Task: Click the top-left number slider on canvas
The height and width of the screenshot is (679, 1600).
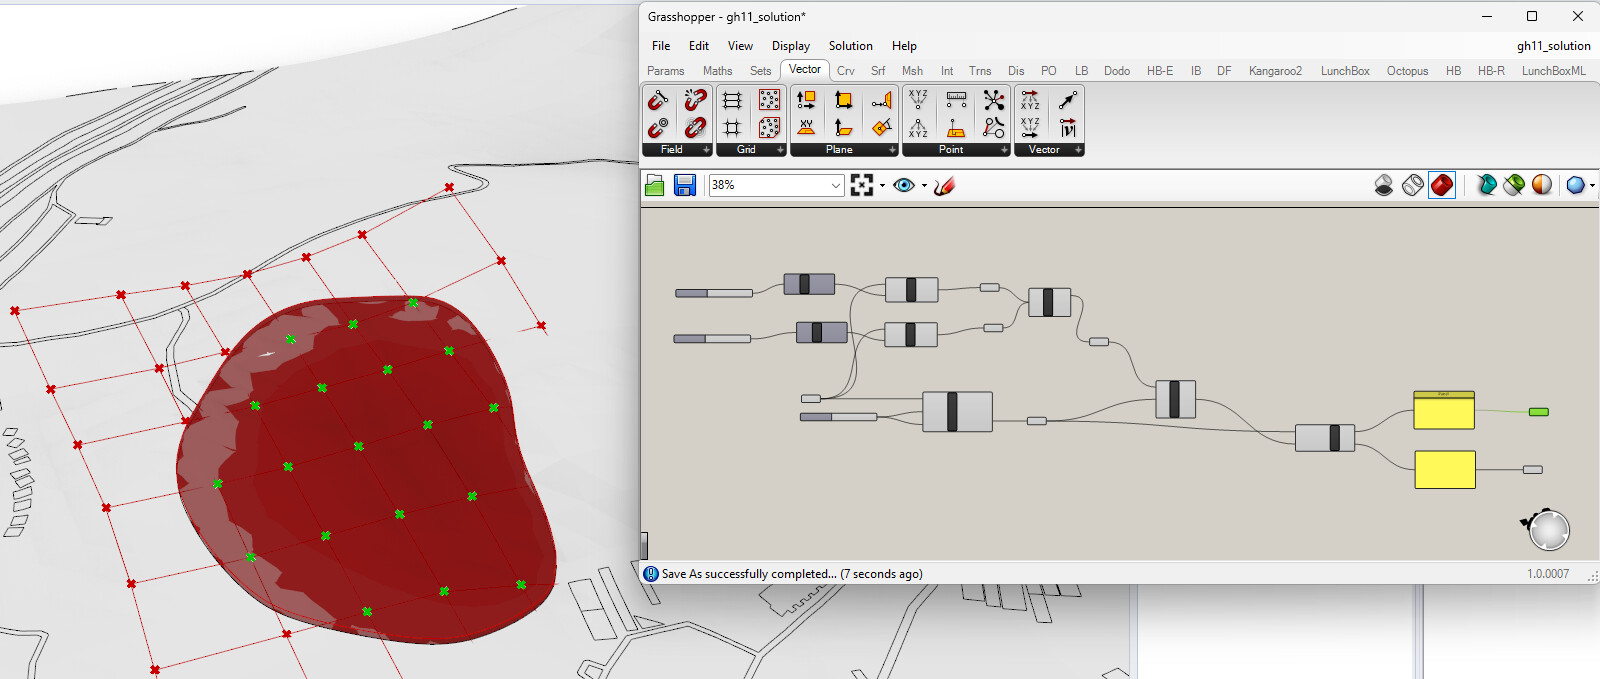Action: click(714, 293)
